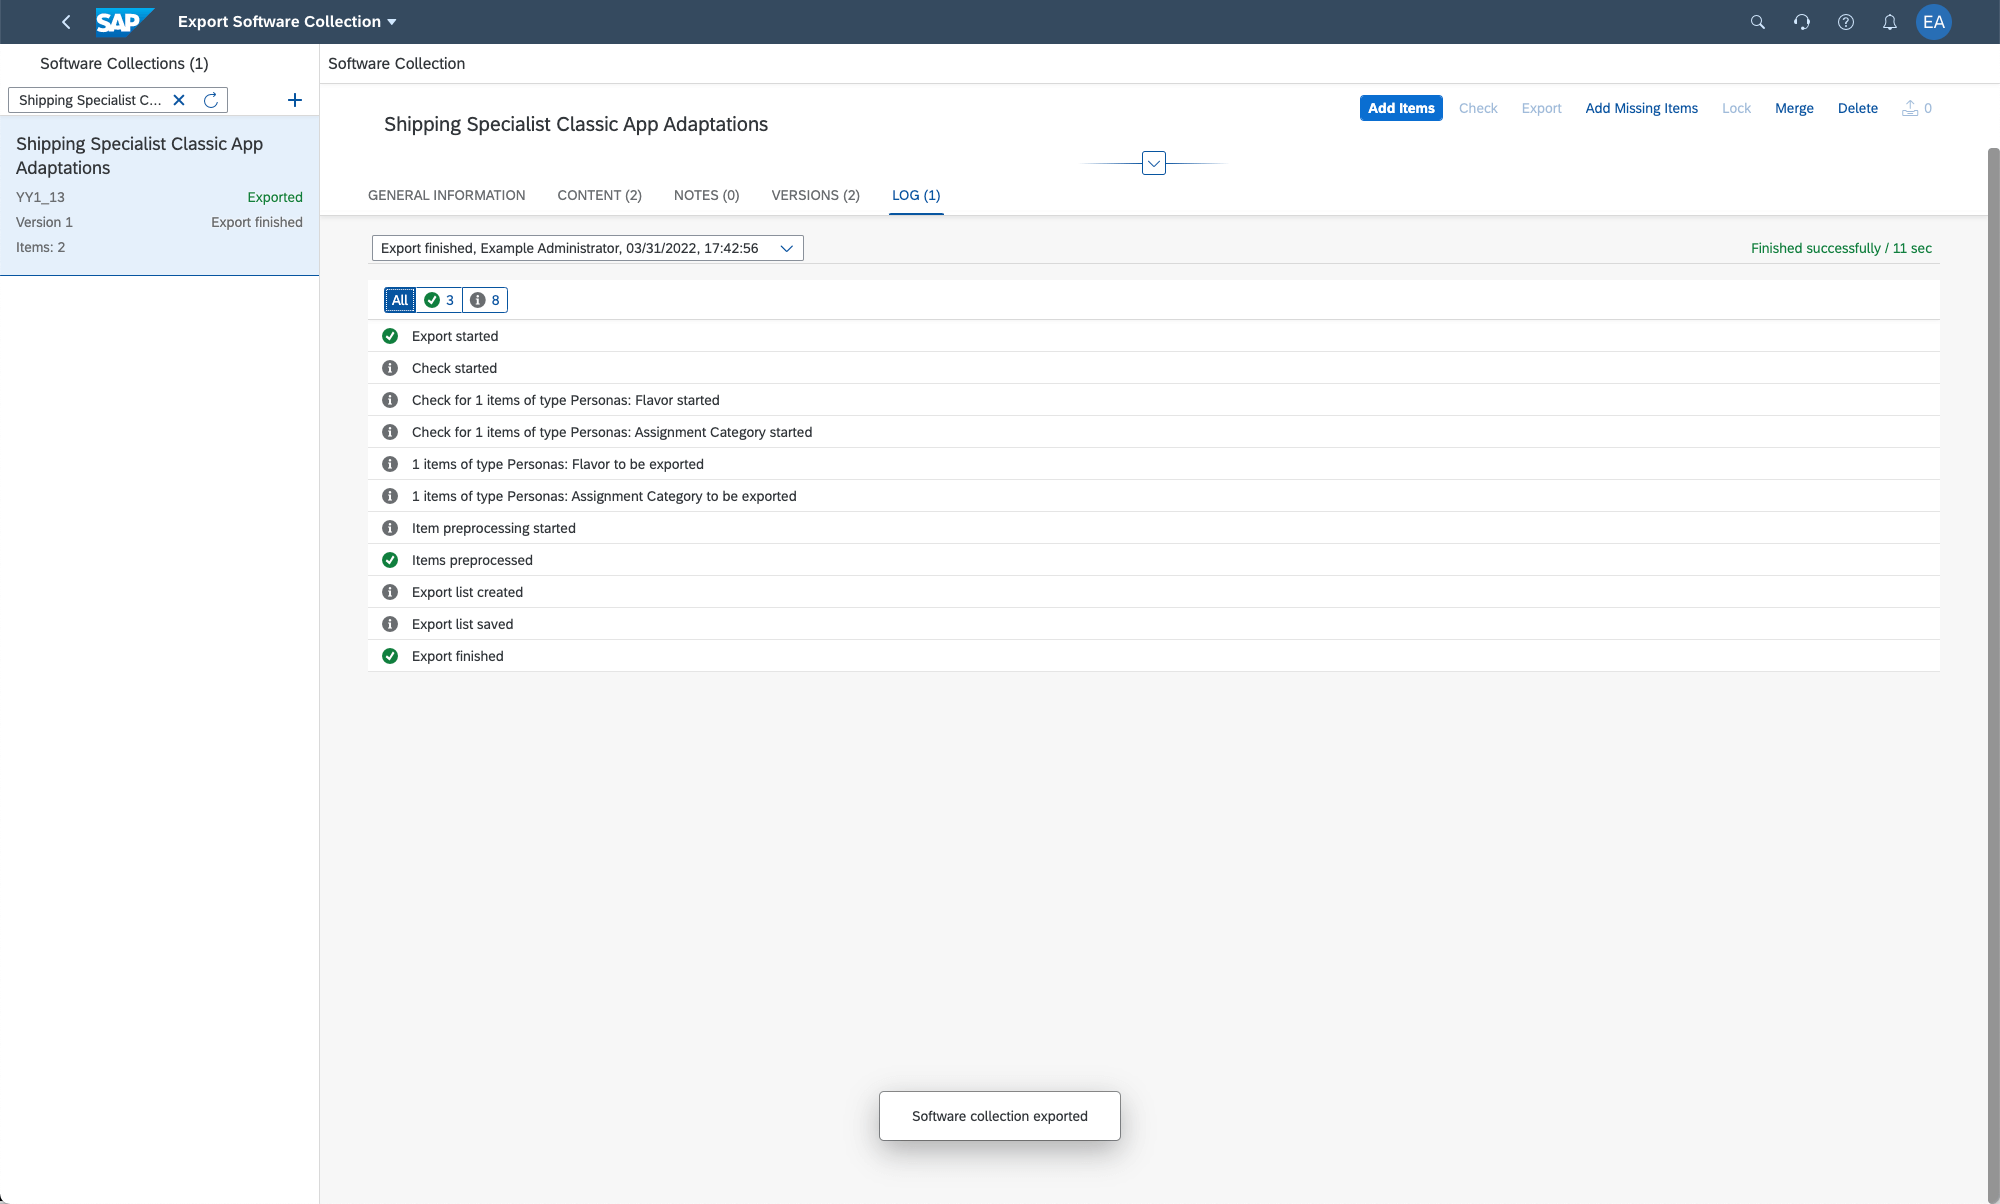Click the back navigation arrow
Screen dimensions: 2000x1204
66,22
